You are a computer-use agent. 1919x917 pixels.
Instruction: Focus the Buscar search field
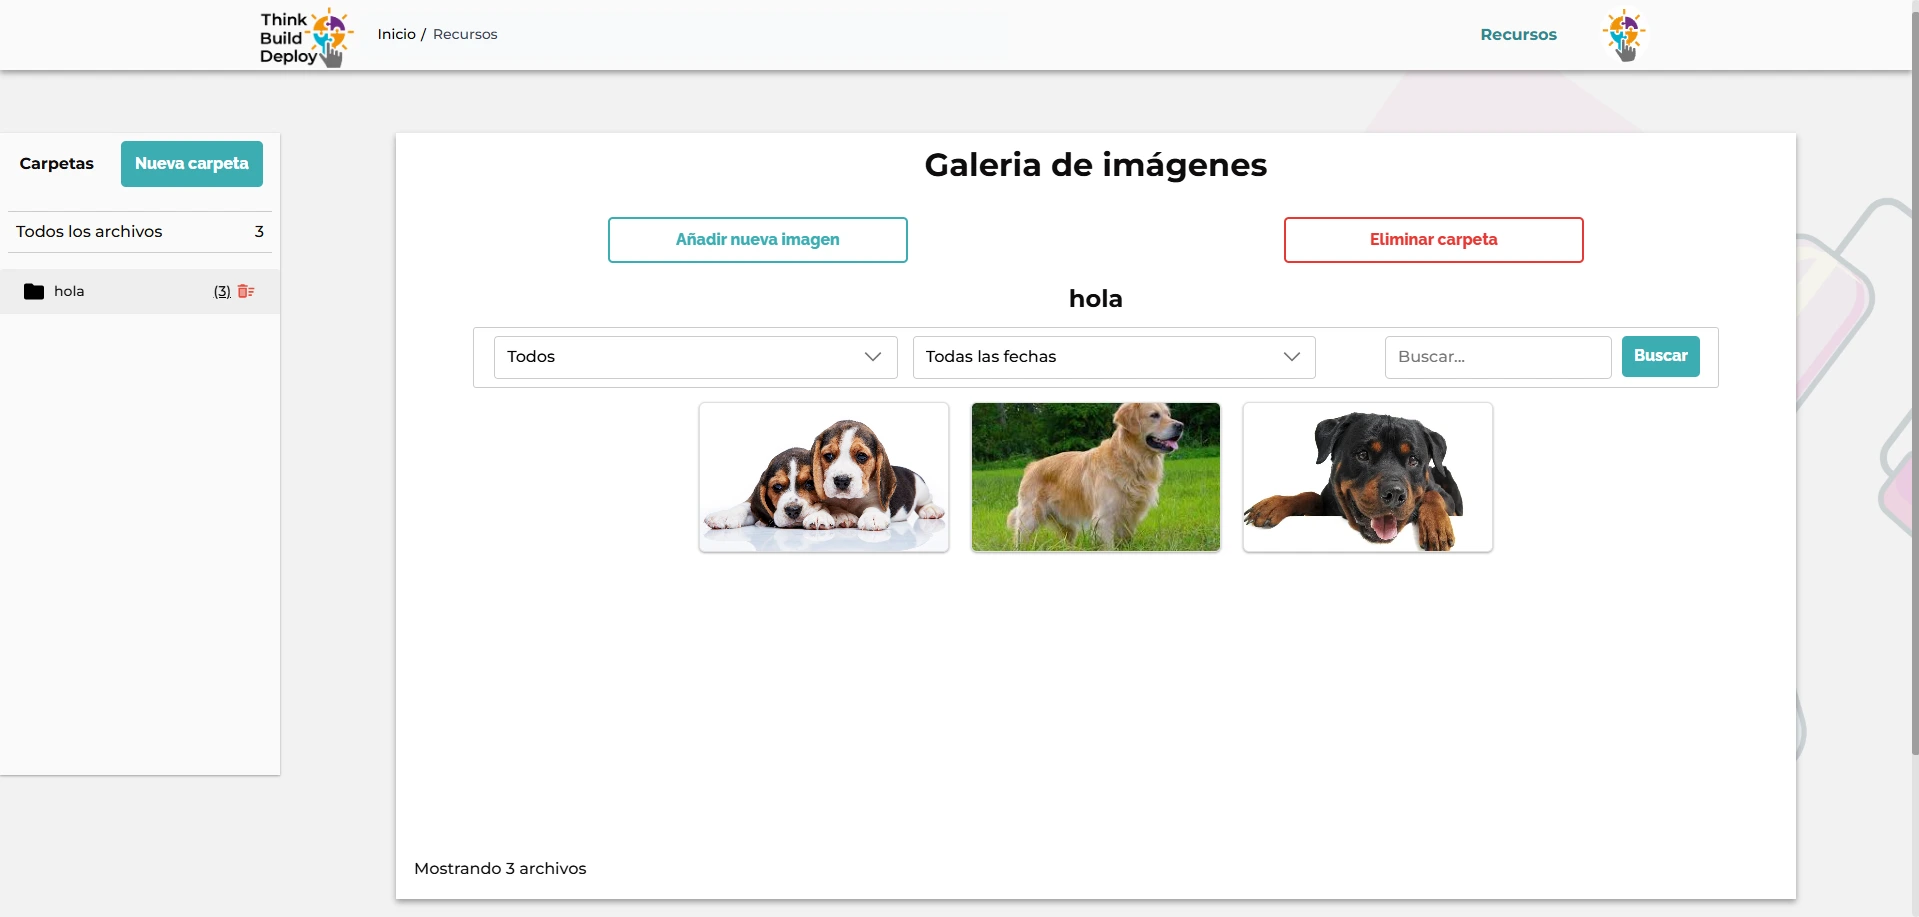coord(1497,357)
